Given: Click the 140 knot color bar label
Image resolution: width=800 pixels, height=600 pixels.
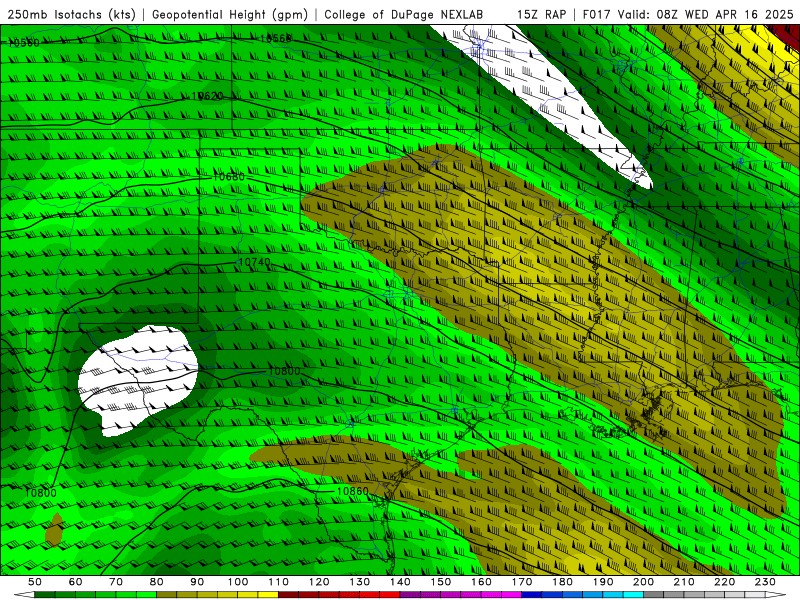Looking at the screenshot, I should point(401,582).
